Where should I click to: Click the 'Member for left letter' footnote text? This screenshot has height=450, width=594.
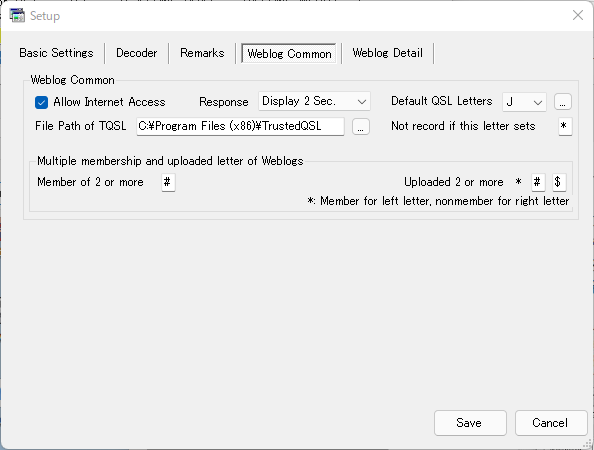[438, 201]
